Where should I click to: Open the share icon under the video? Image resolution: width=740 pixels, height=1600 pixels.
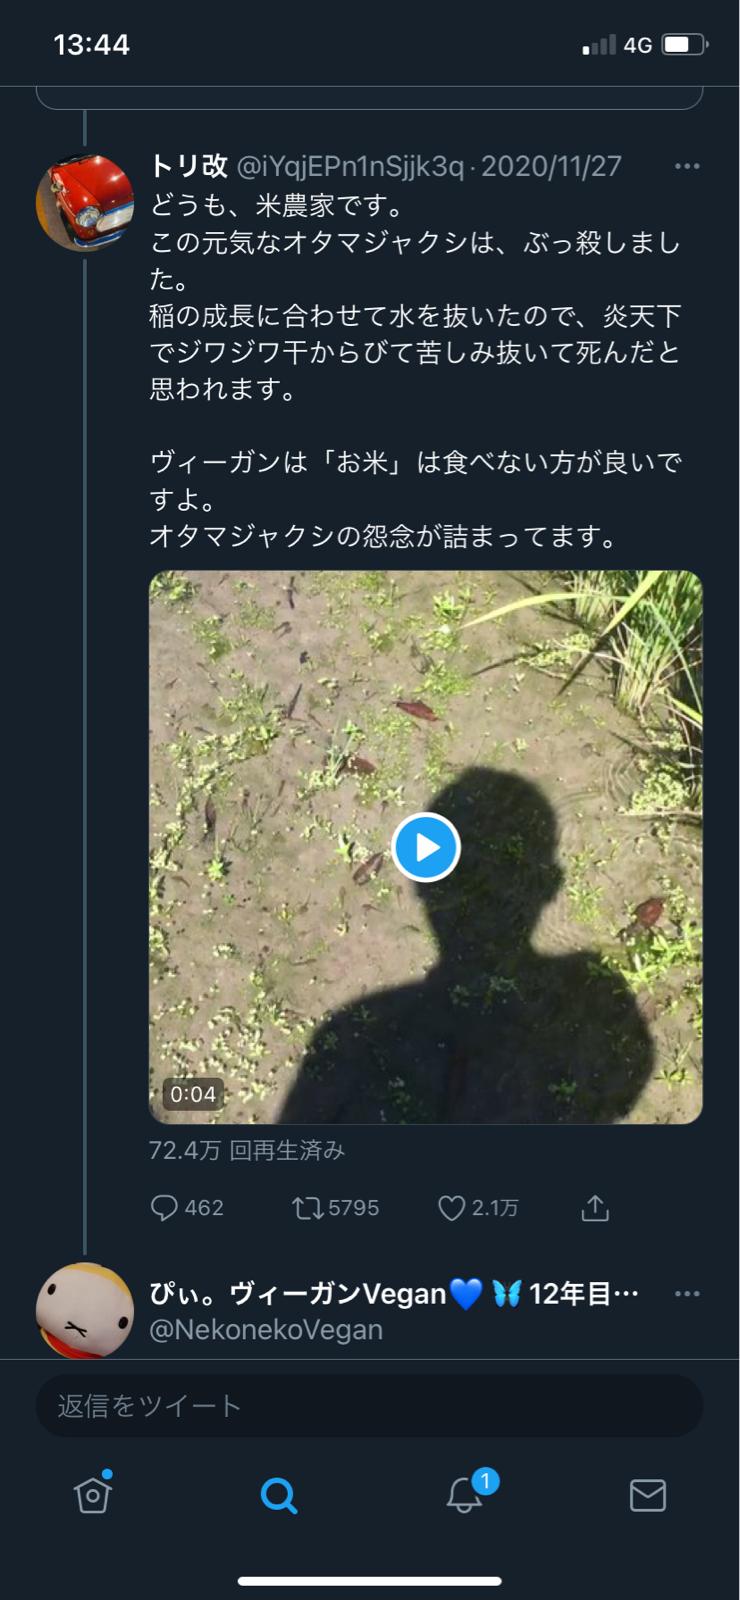595,1208
